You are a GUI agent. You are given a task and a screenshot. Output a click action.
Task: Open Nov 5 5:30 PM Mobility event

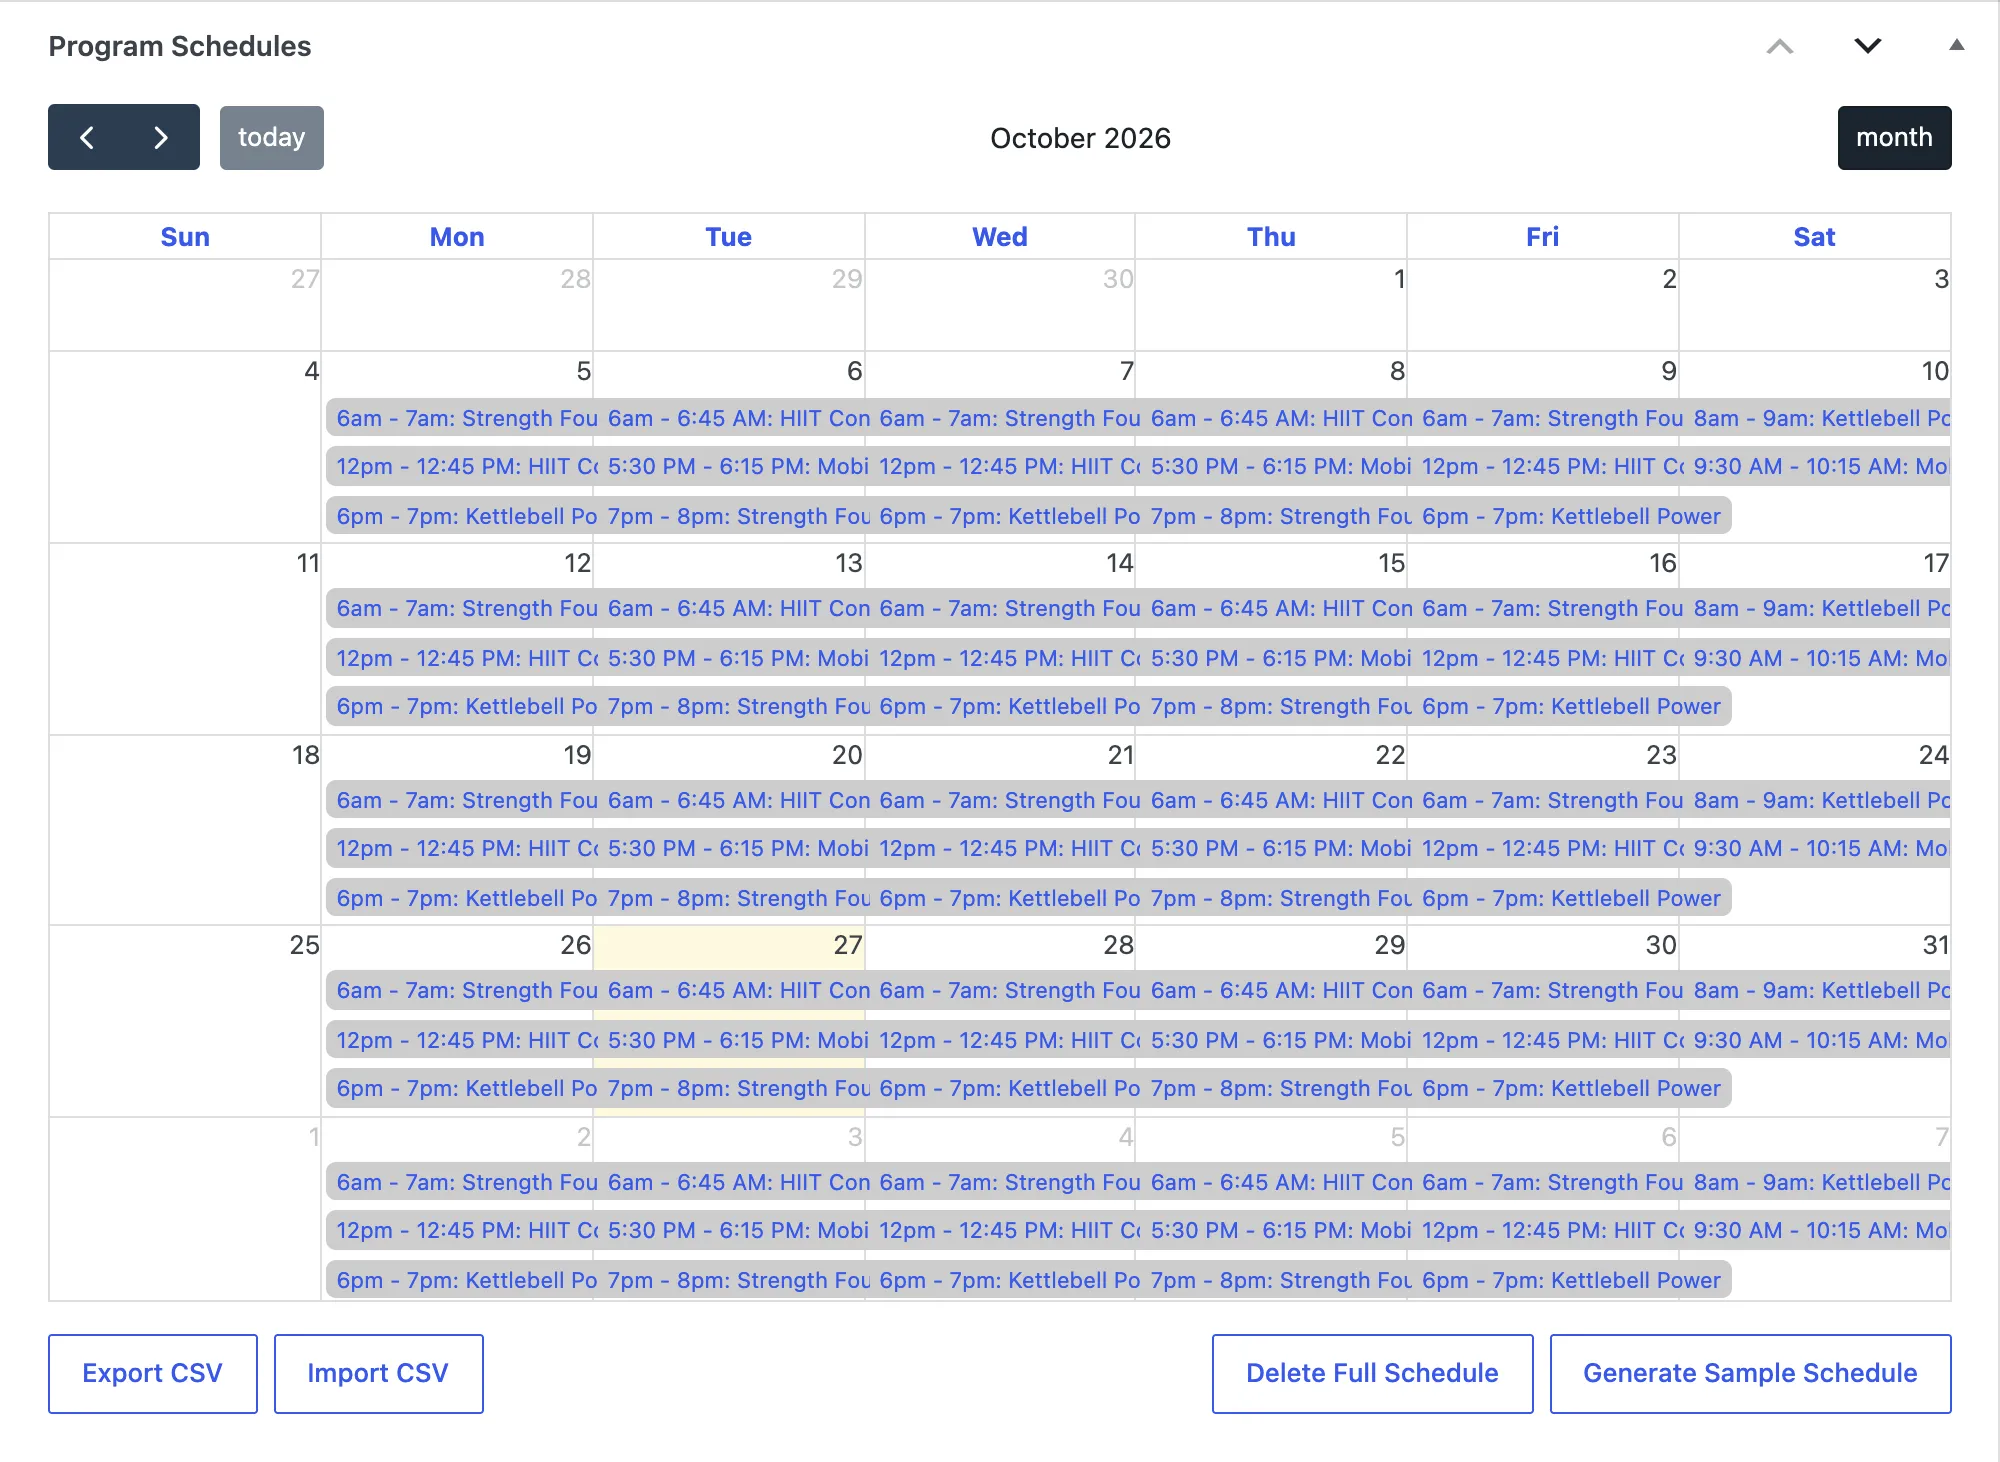point(1278,1230)
